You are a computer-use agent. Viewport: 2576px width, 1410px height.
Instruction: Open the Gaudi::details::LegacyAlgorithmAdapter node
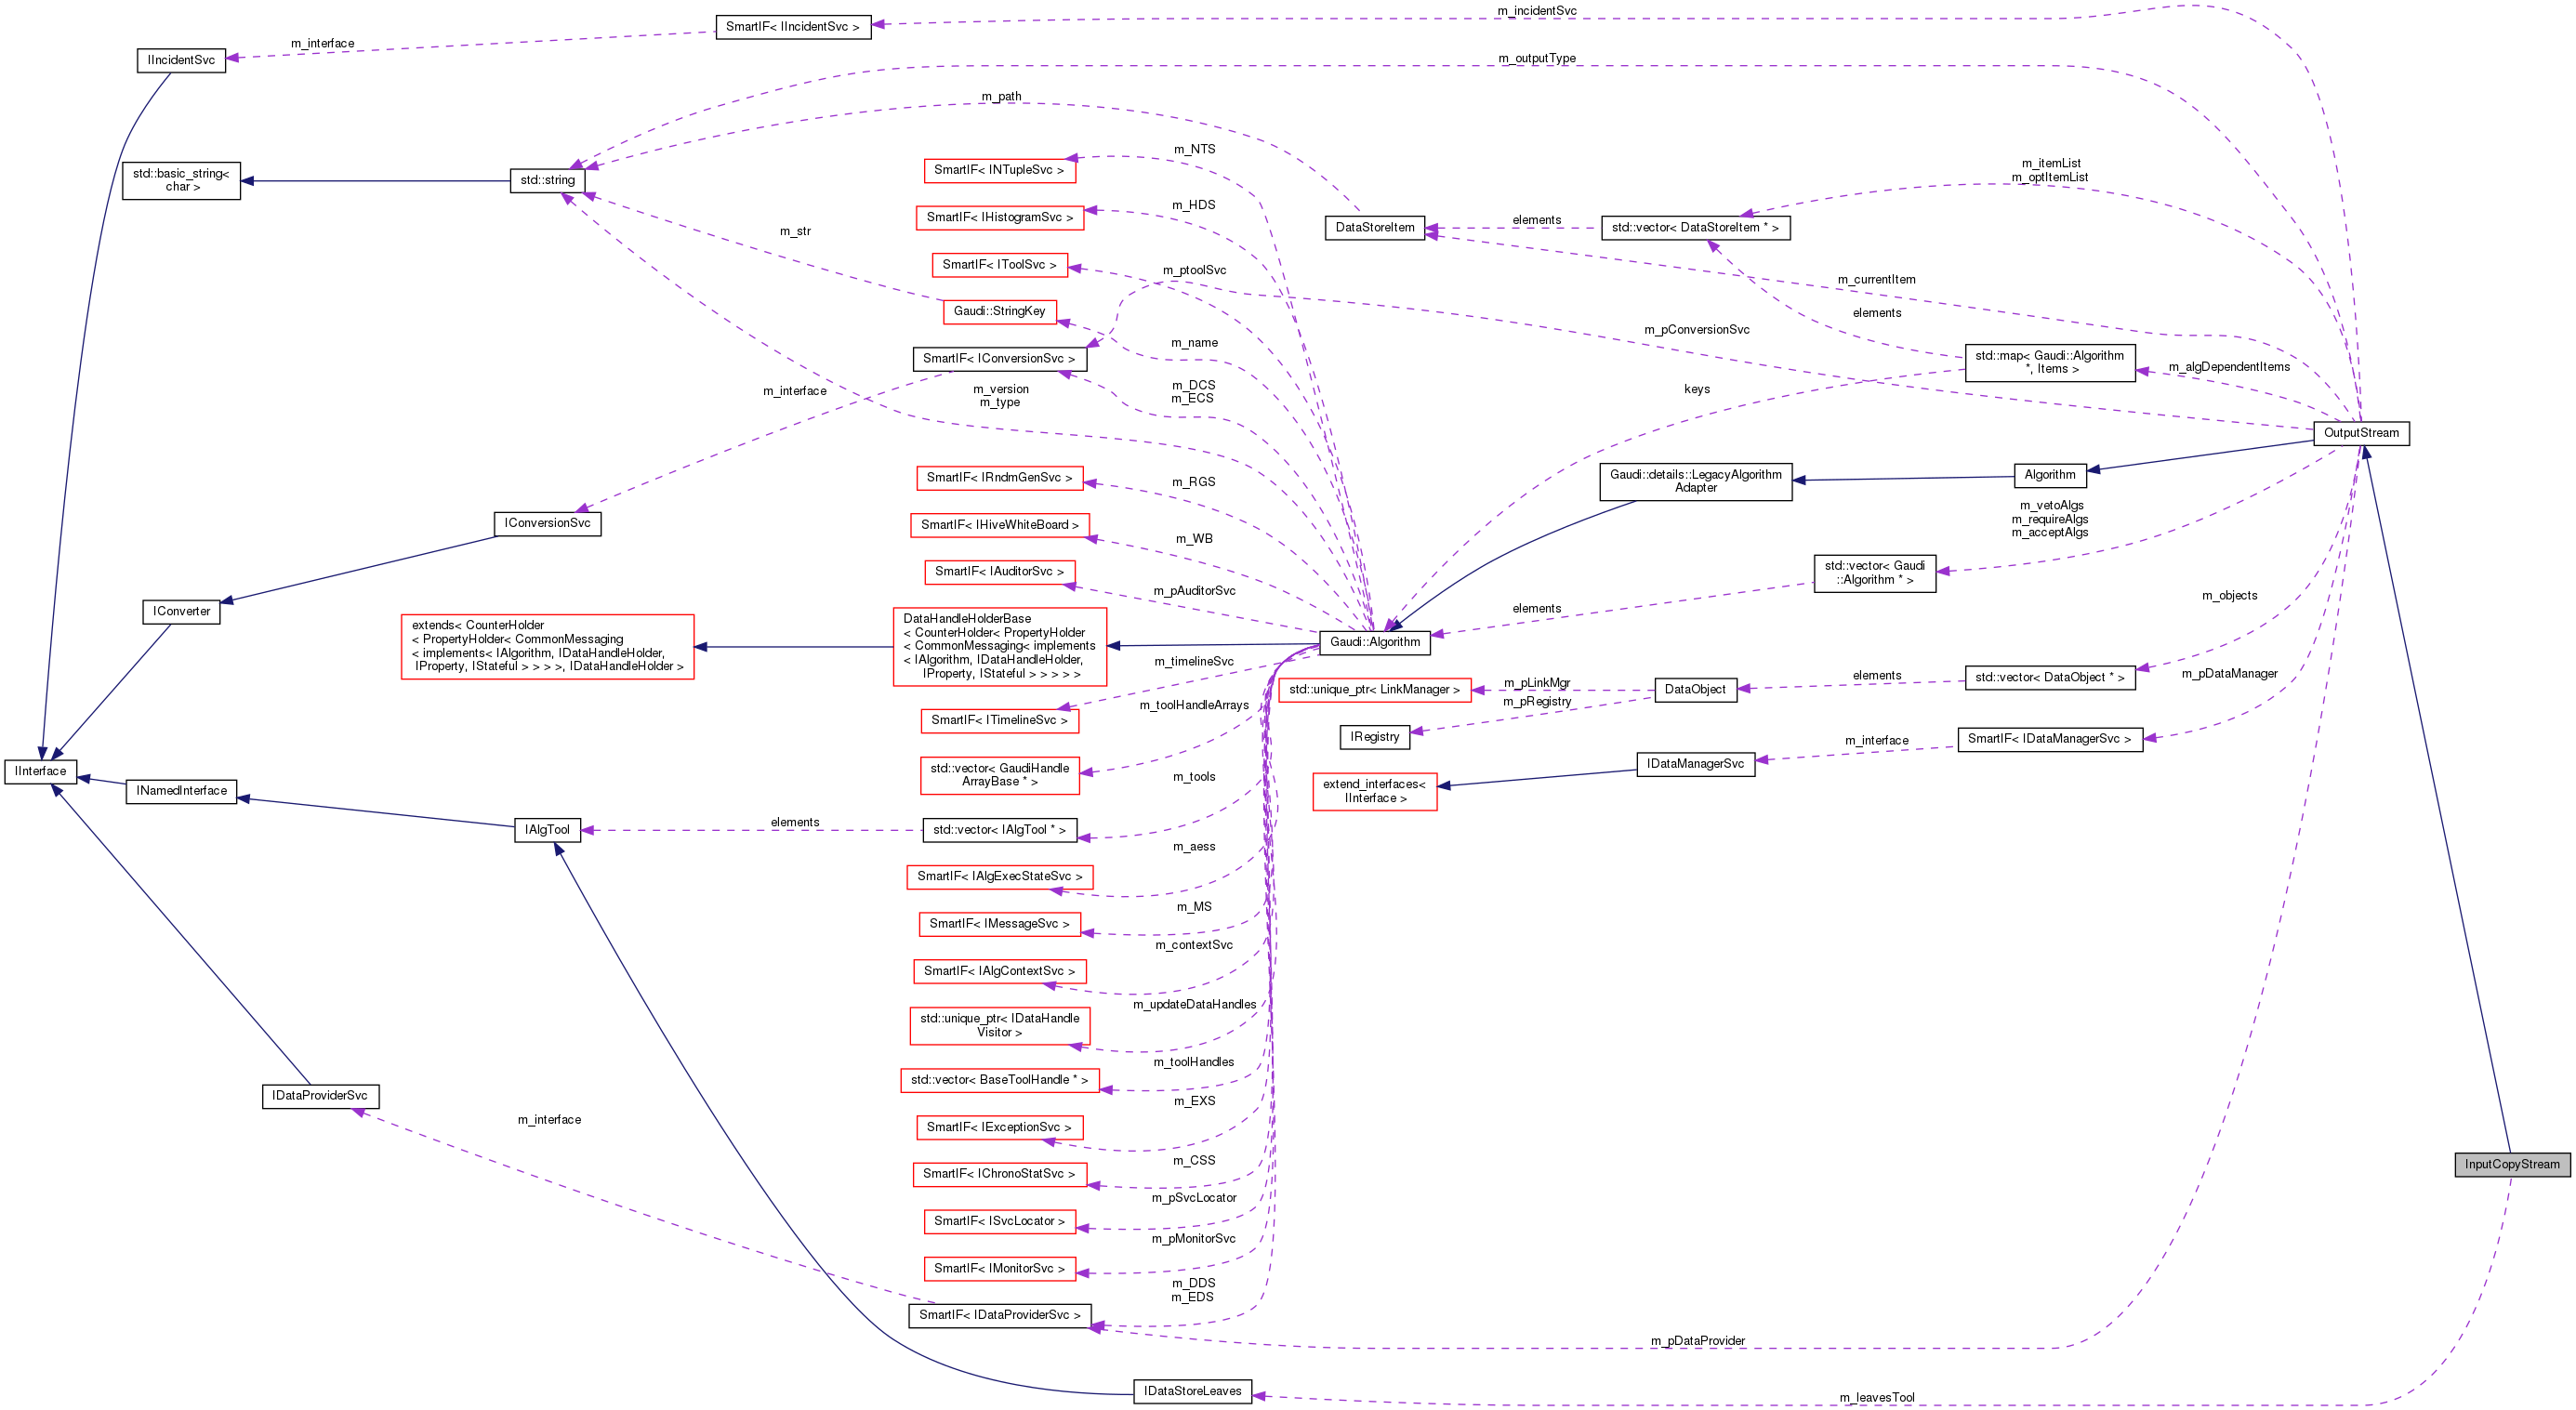coord(1696,481)
